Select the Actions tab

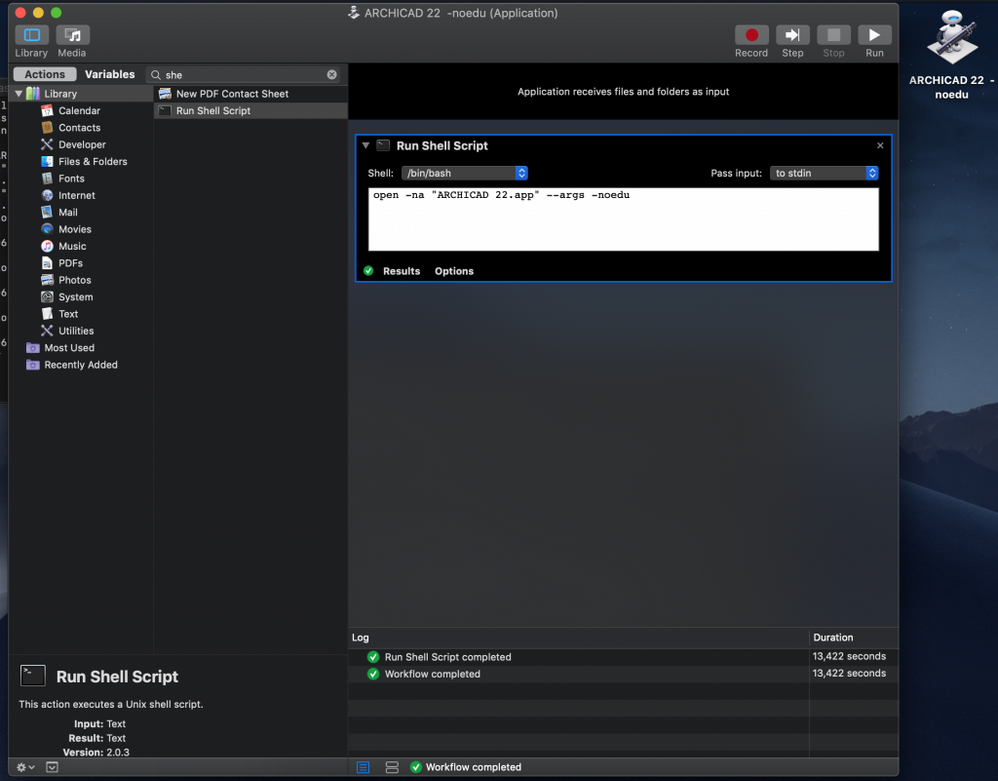(x=45, y=74)
